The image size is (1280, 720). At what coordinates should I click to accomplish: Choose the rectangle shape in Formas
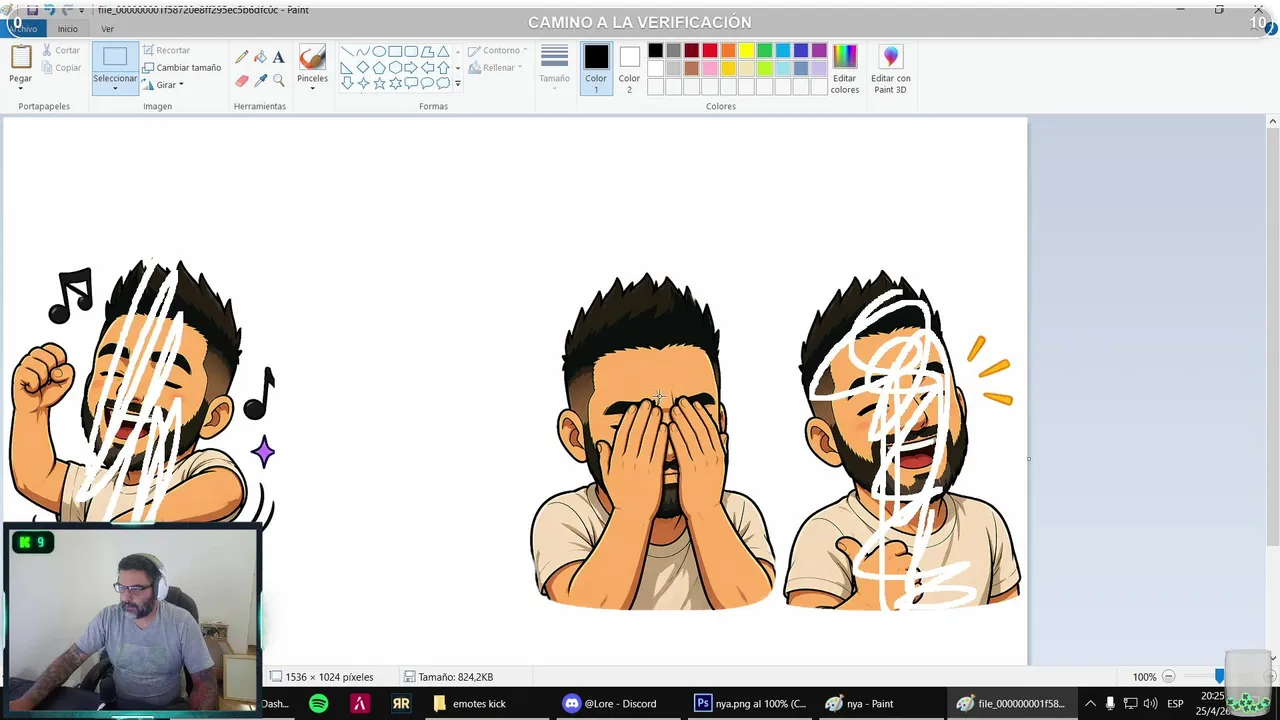[395, 52]
